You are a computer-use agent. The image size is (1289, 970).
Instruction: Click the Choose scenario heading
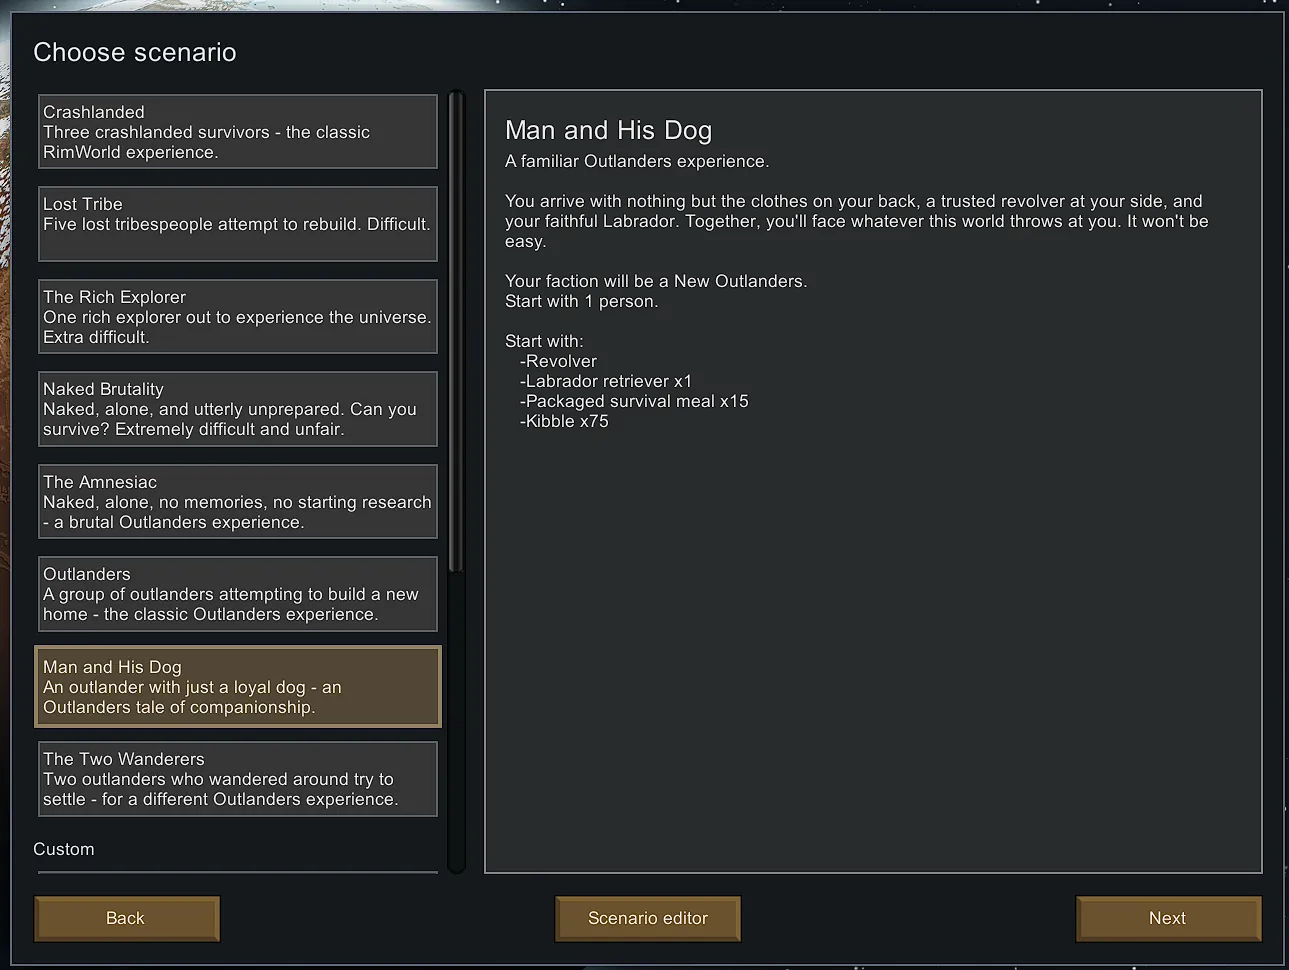tap(135, 52)
